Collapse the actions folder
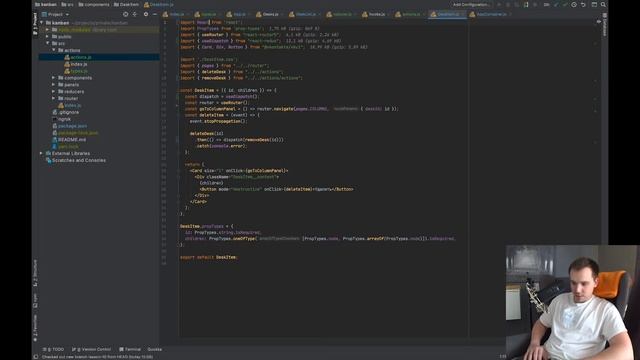This screenshot has width=640, height=360. (x=54, y=50)
